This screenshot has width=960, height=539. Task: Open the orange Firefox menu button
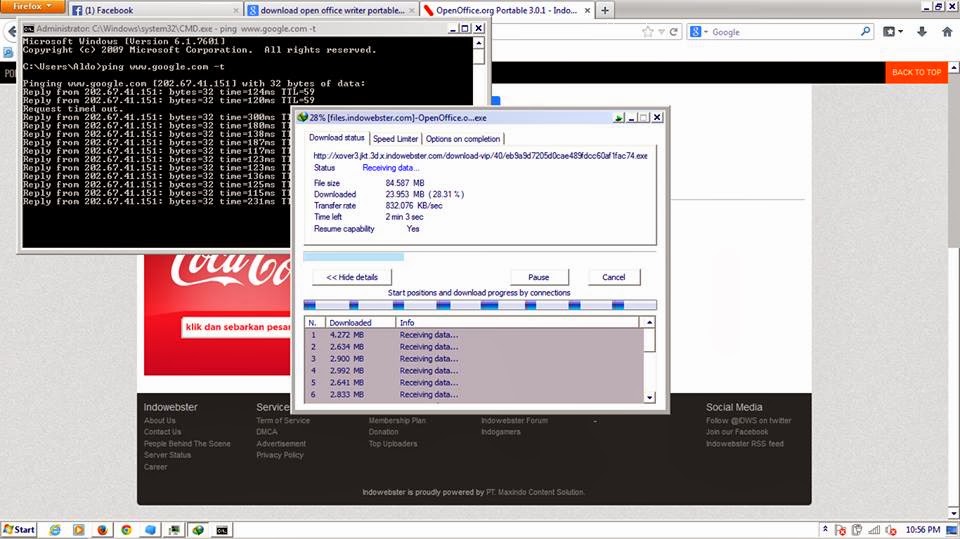coord(32,6)
